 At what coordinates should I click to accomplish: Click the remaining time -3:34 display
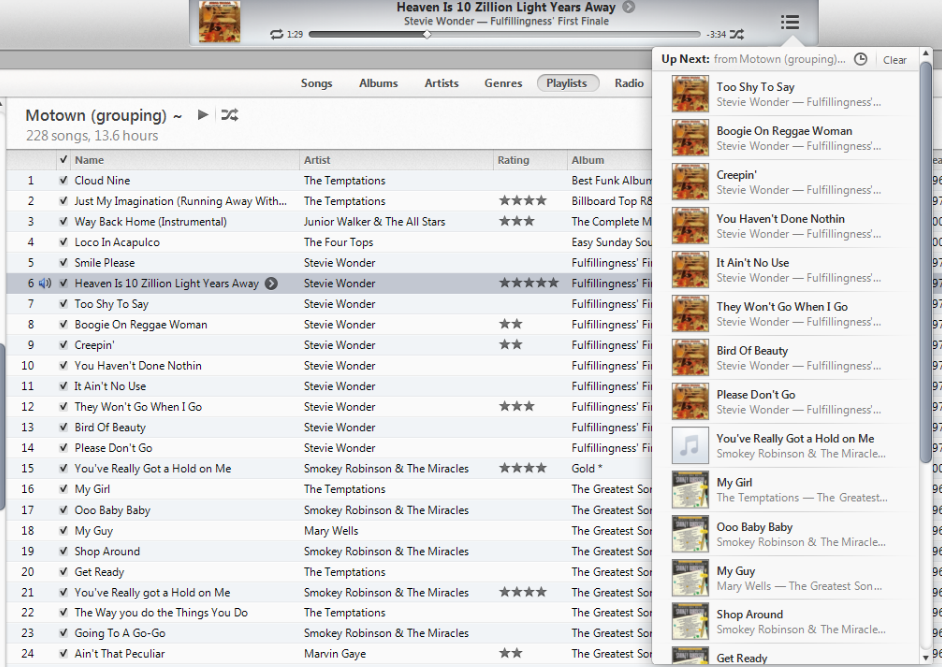coord(716,35)
